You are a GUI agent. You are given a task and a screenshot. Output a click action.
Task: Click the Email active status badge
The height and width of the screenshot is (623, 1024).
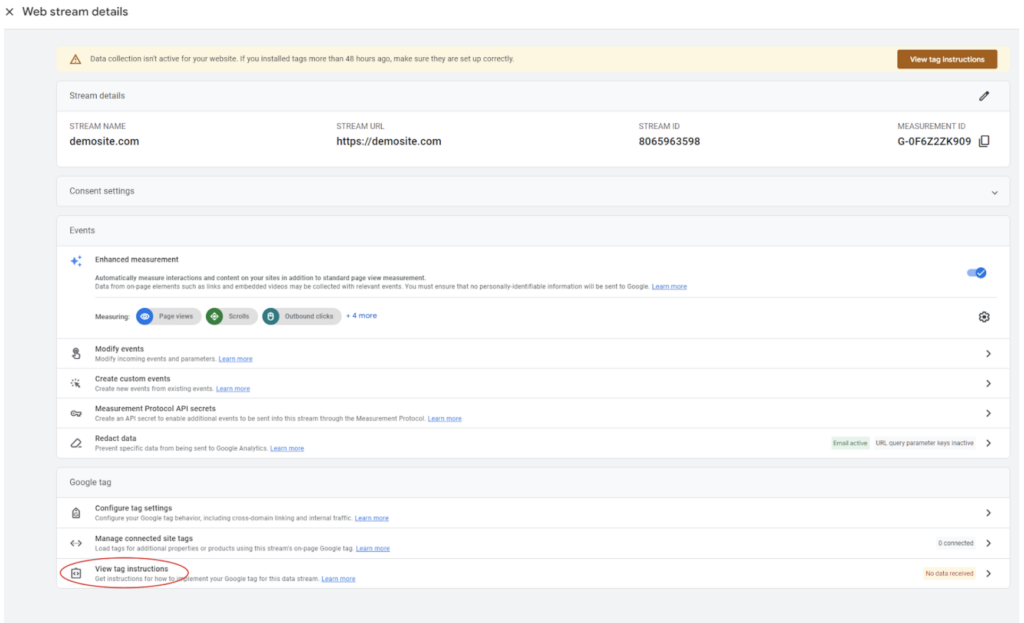pos(850,443)
